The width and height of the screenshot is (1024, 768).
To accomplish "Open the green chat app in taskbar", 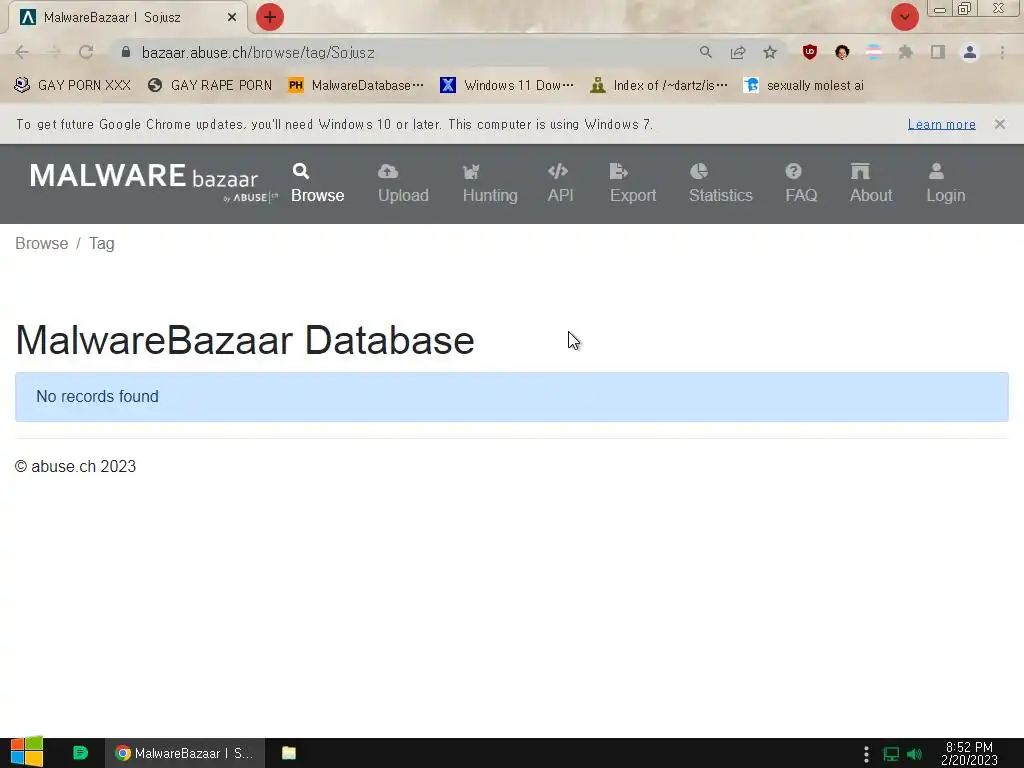I will (x=80, y=753).
